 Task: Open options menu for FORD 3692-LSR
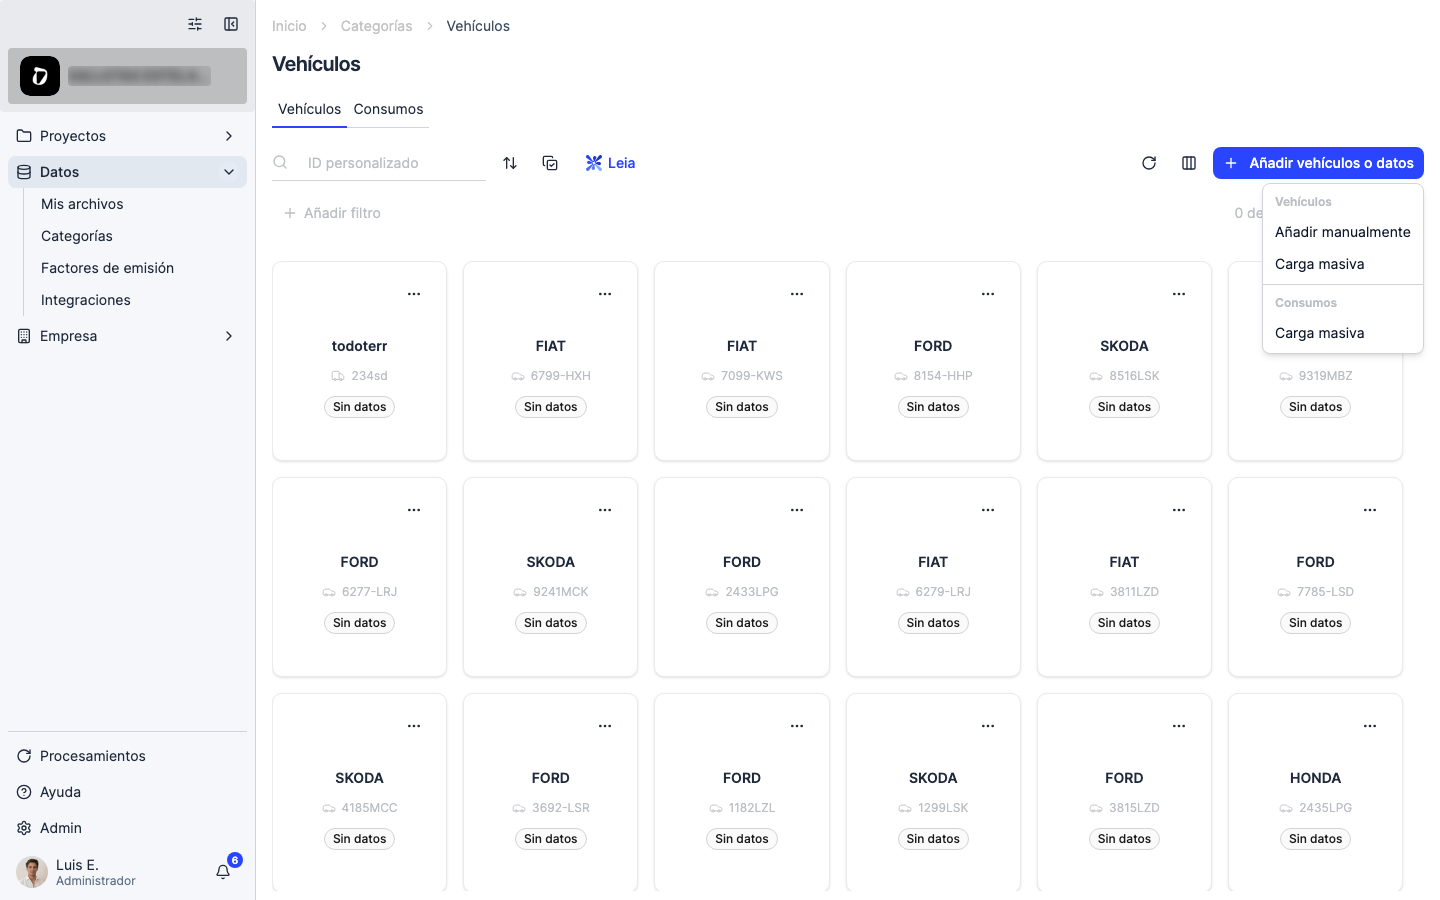coord(605,726)
